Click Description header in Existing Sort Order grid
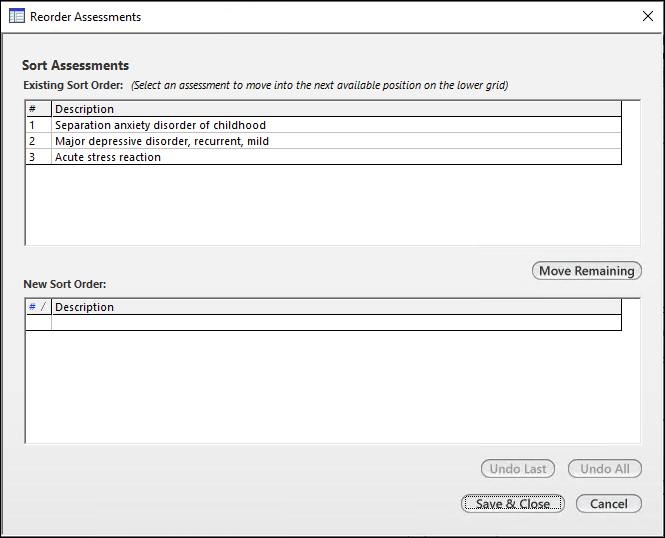 [x=85, y=109]
